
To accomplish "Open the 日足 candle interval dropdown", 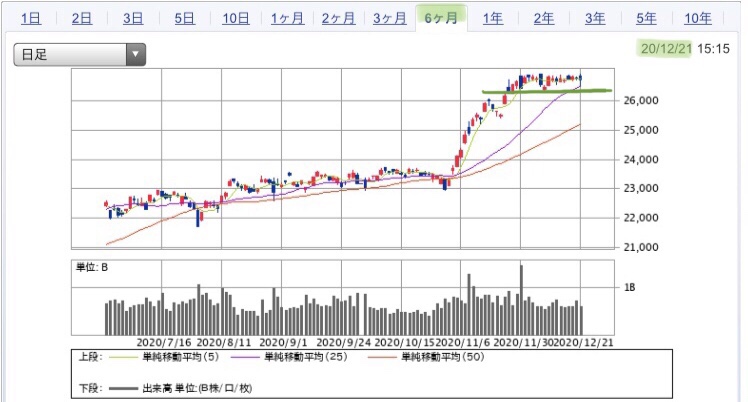I will [80, 54].
